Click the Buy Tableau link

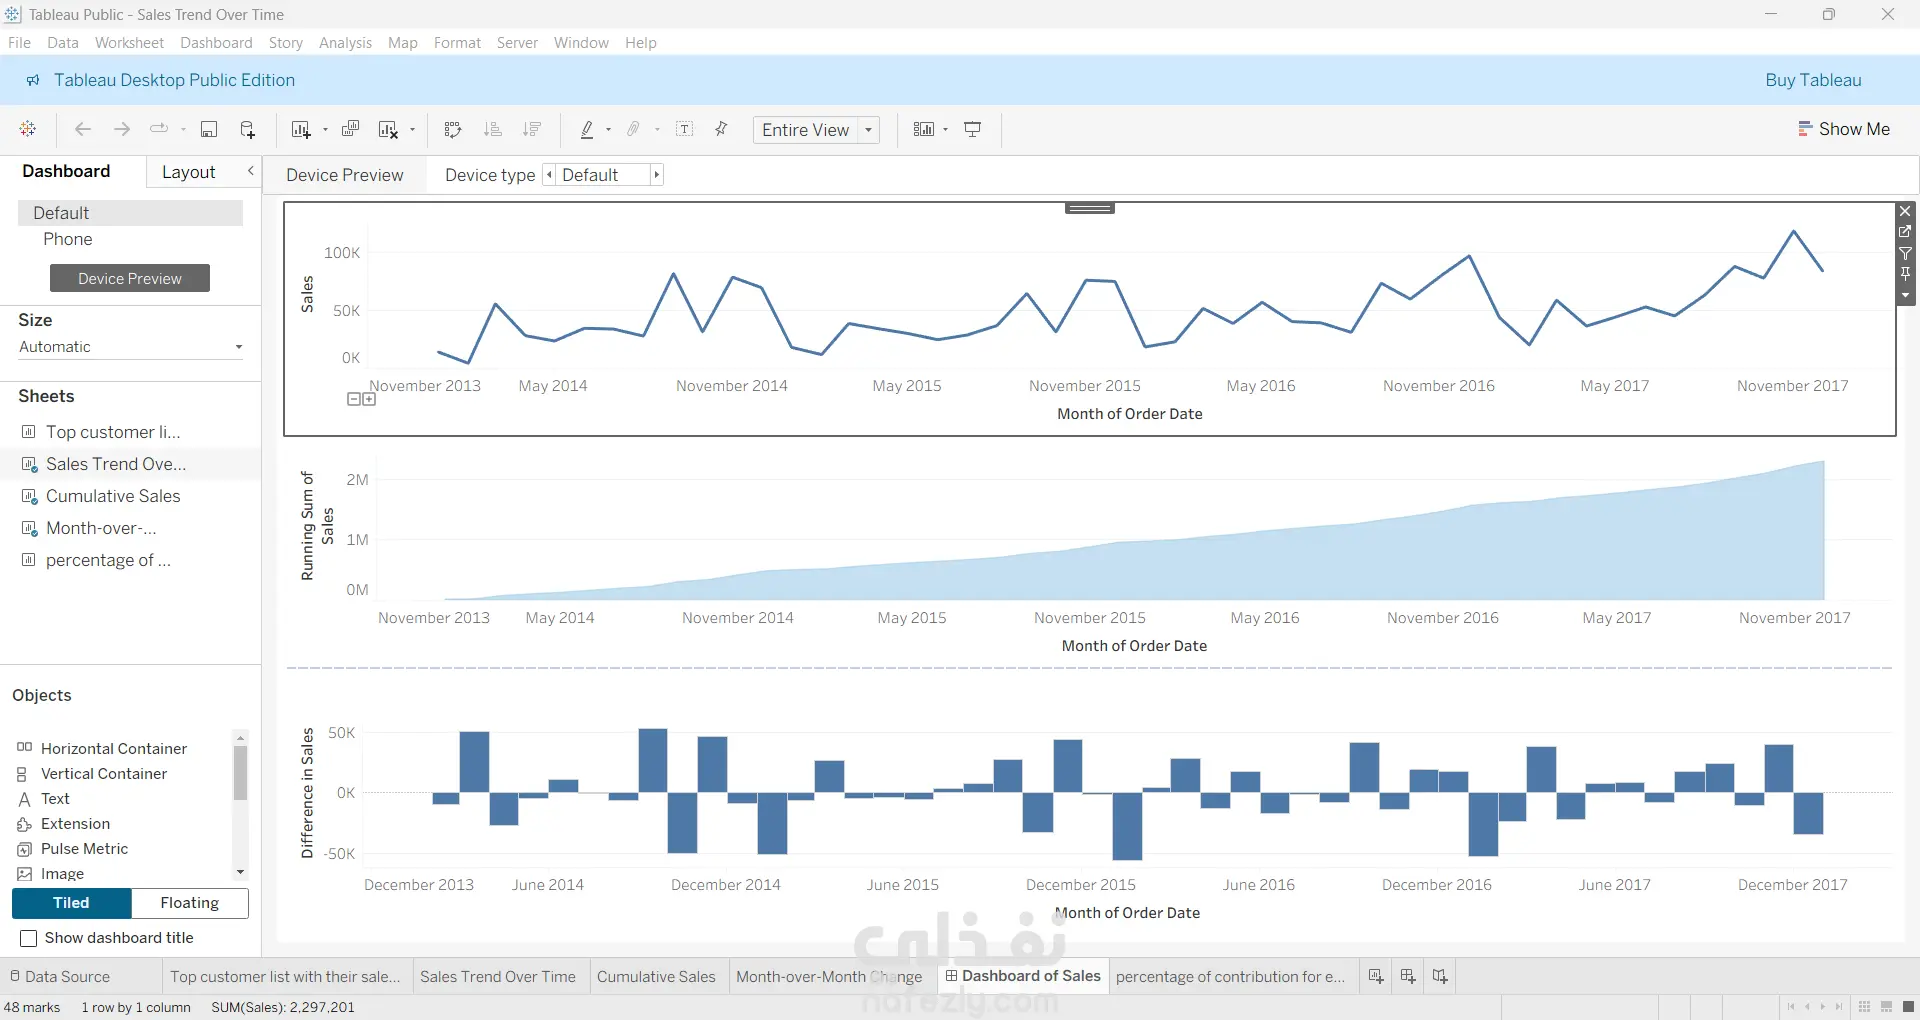point(1813,80)
